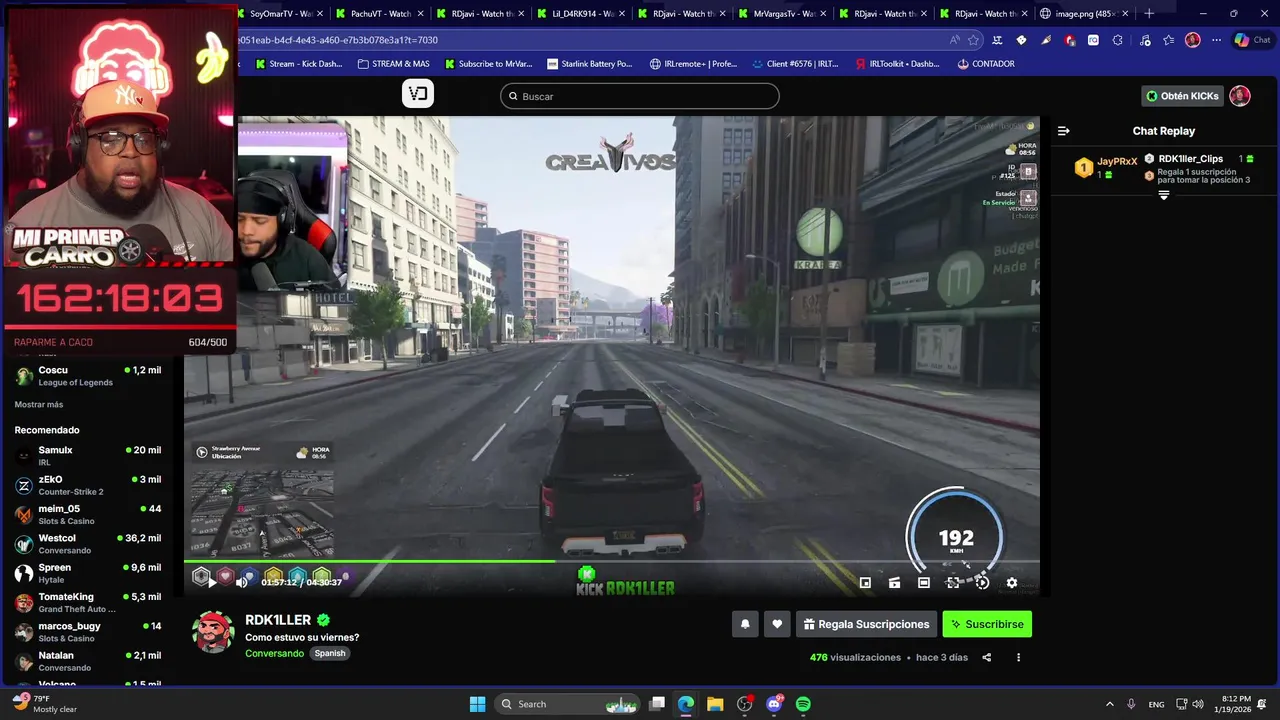Click the RDK1LLER channel name
1280x720 pixels.
click(278, 620)
